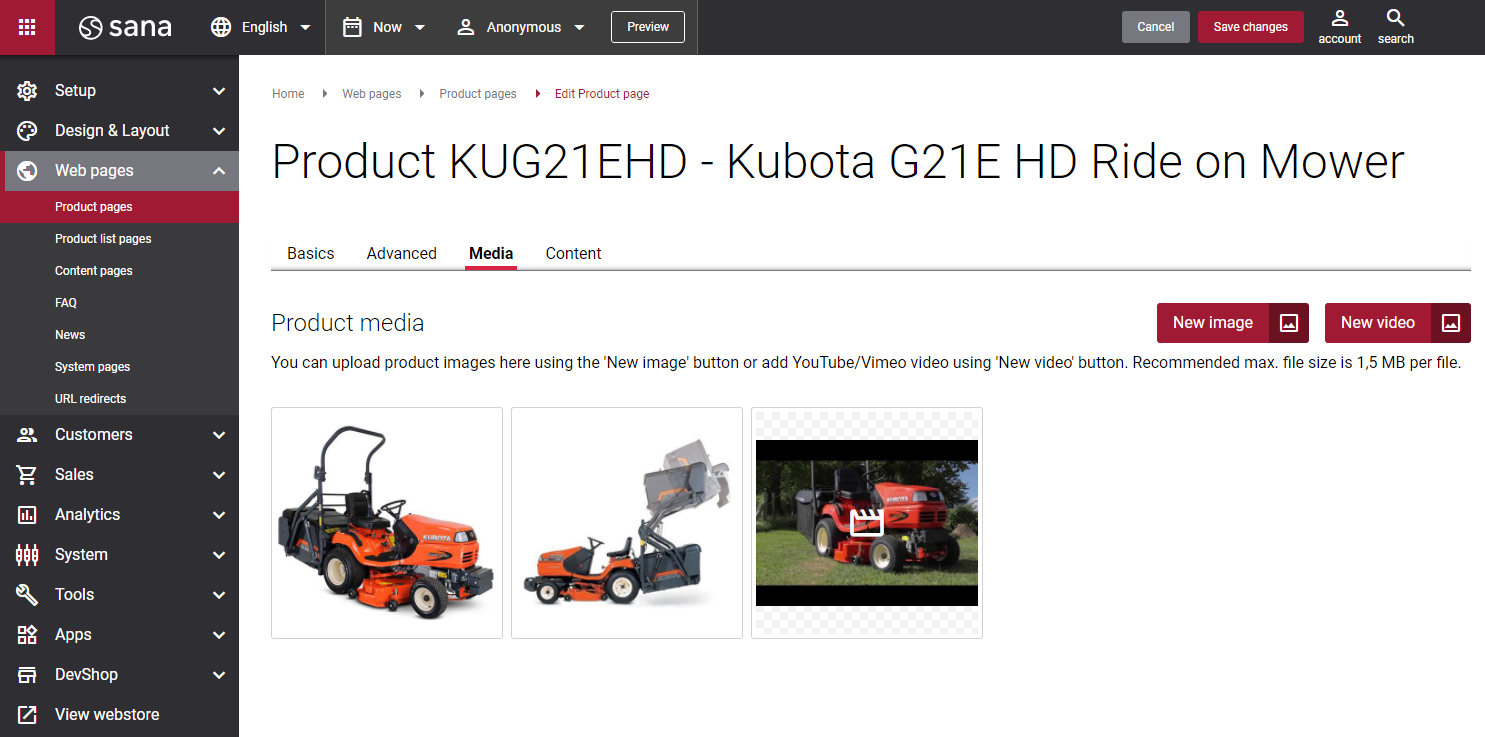Open the apps grid menu icon
The image size is (1485, 737).
click(27, 27)
